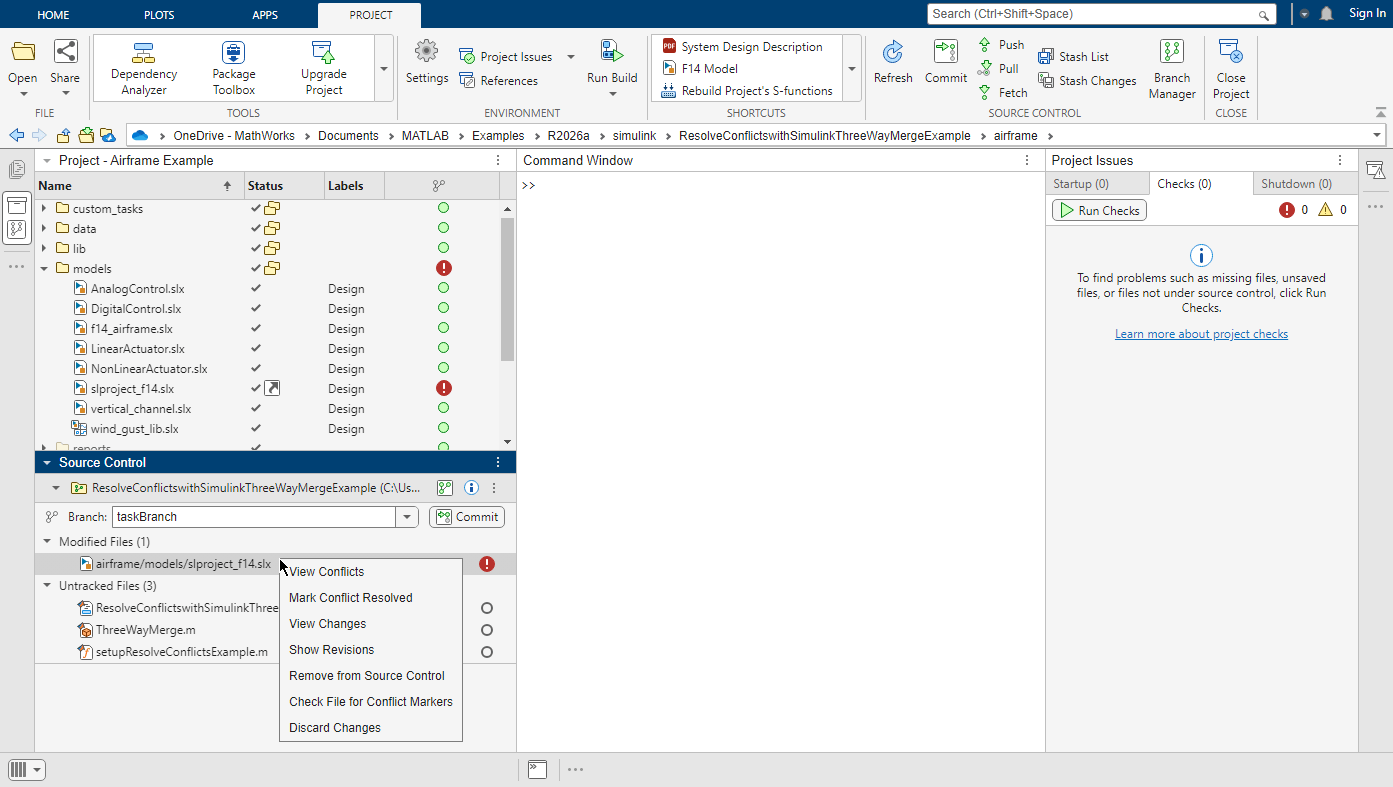This screenshot has width=1393, height=787.
Task: Open the Branch Manager
Action: (x=1172, y=70)
